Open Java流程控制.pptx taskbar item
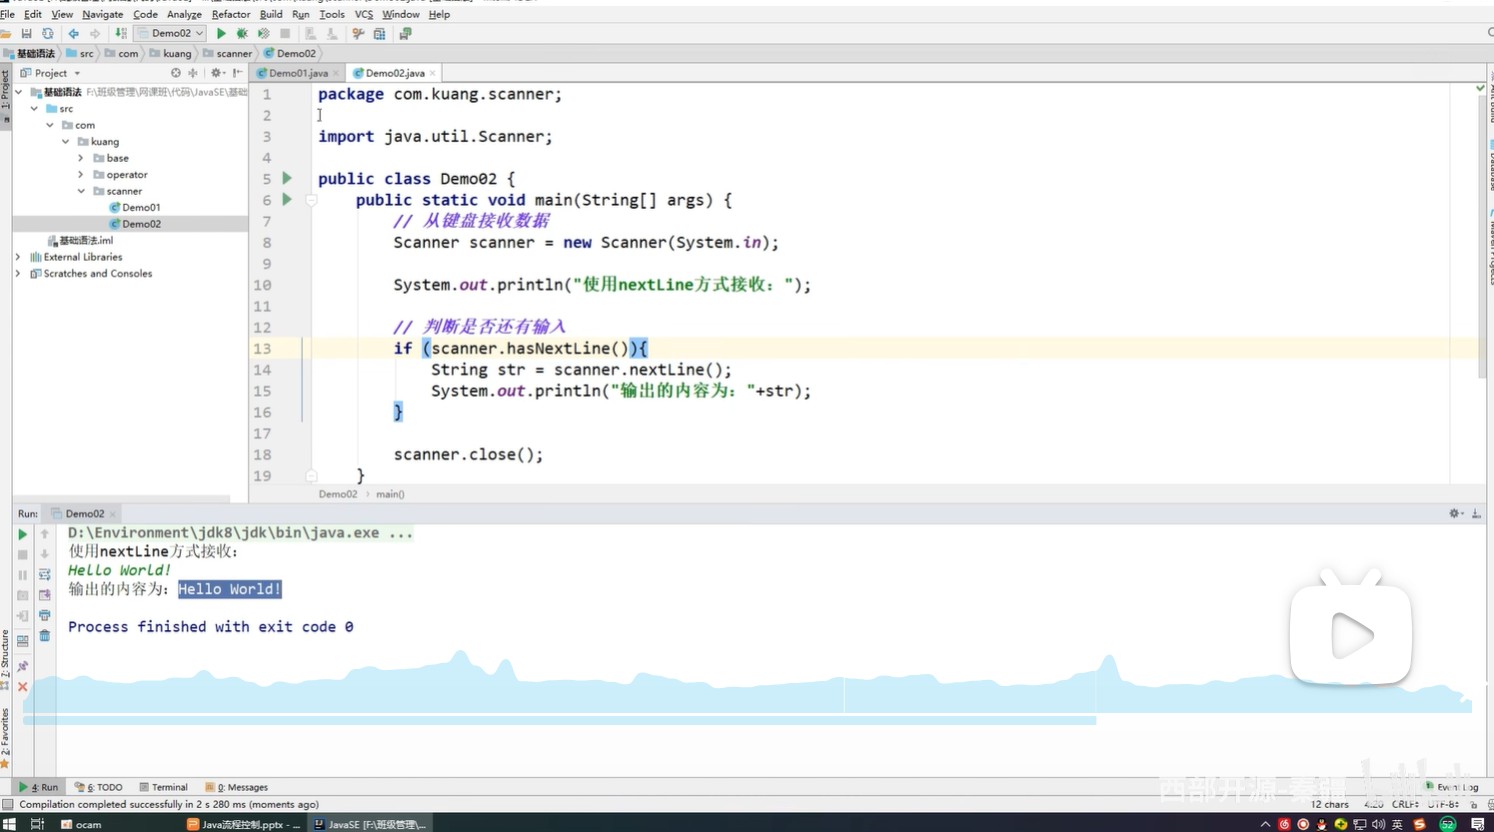The image size is (1494, 832). (x=244, y=824)
